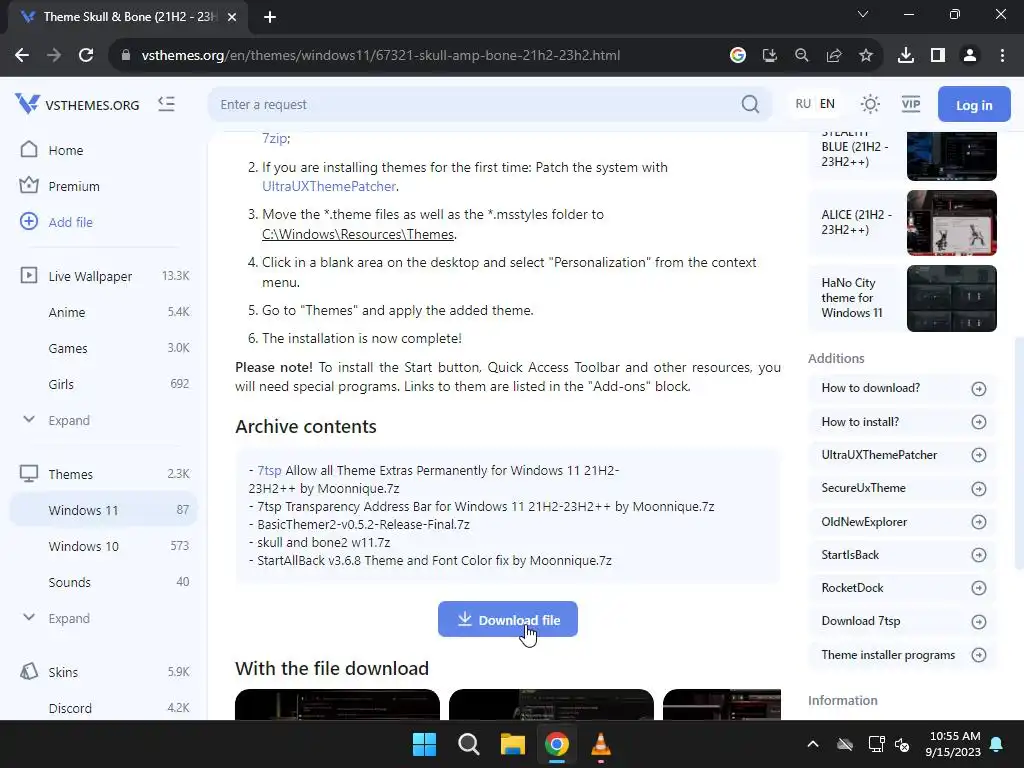Switch language to EN
Viewport: 1024px width, 768px height.
coord(827,104)
